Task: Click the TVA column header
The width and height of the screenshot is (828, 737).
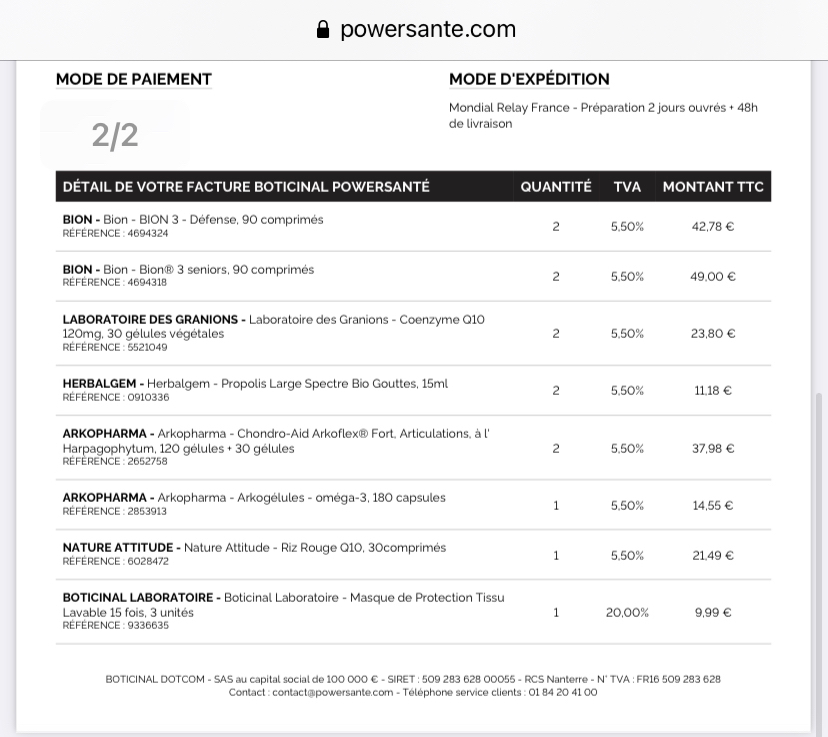Action: tap(627, 186)
